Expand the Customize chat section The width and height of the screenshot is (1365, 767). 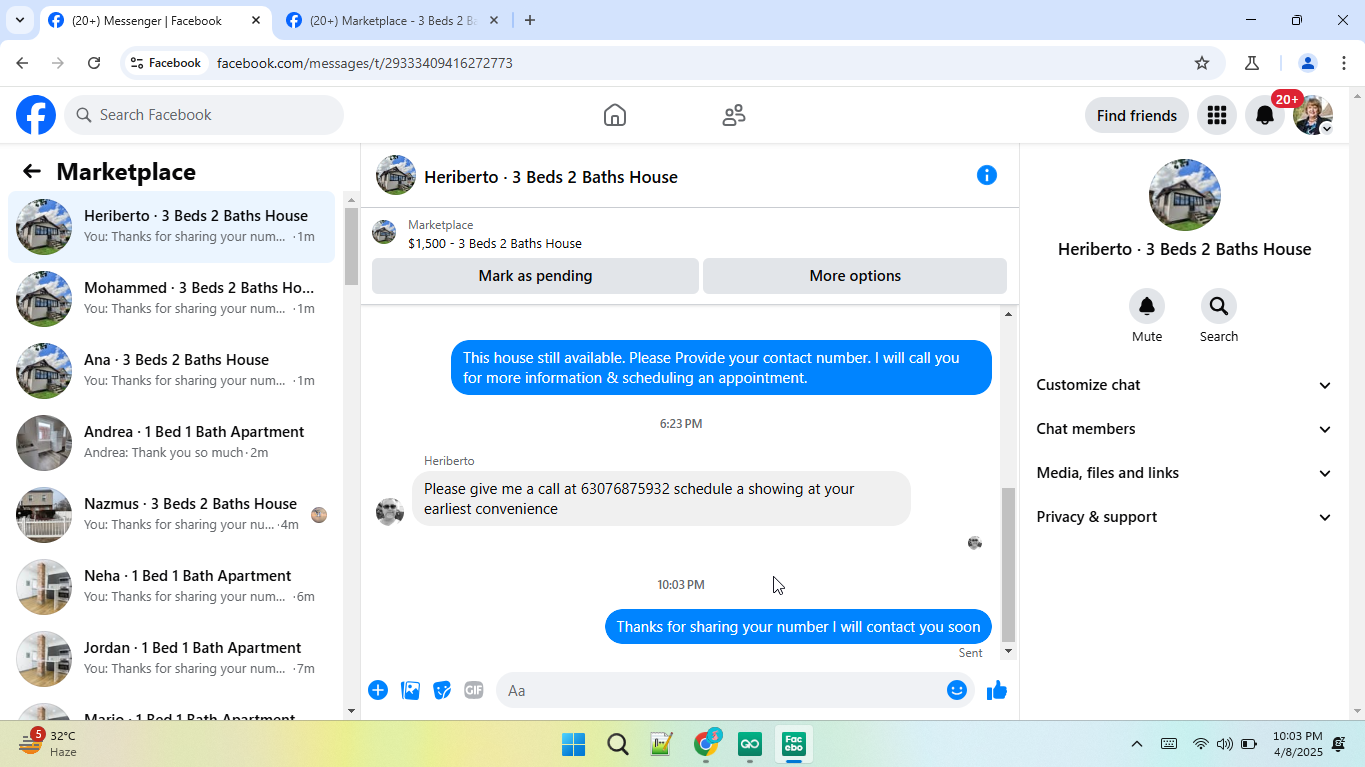(x=1184, y=385)
